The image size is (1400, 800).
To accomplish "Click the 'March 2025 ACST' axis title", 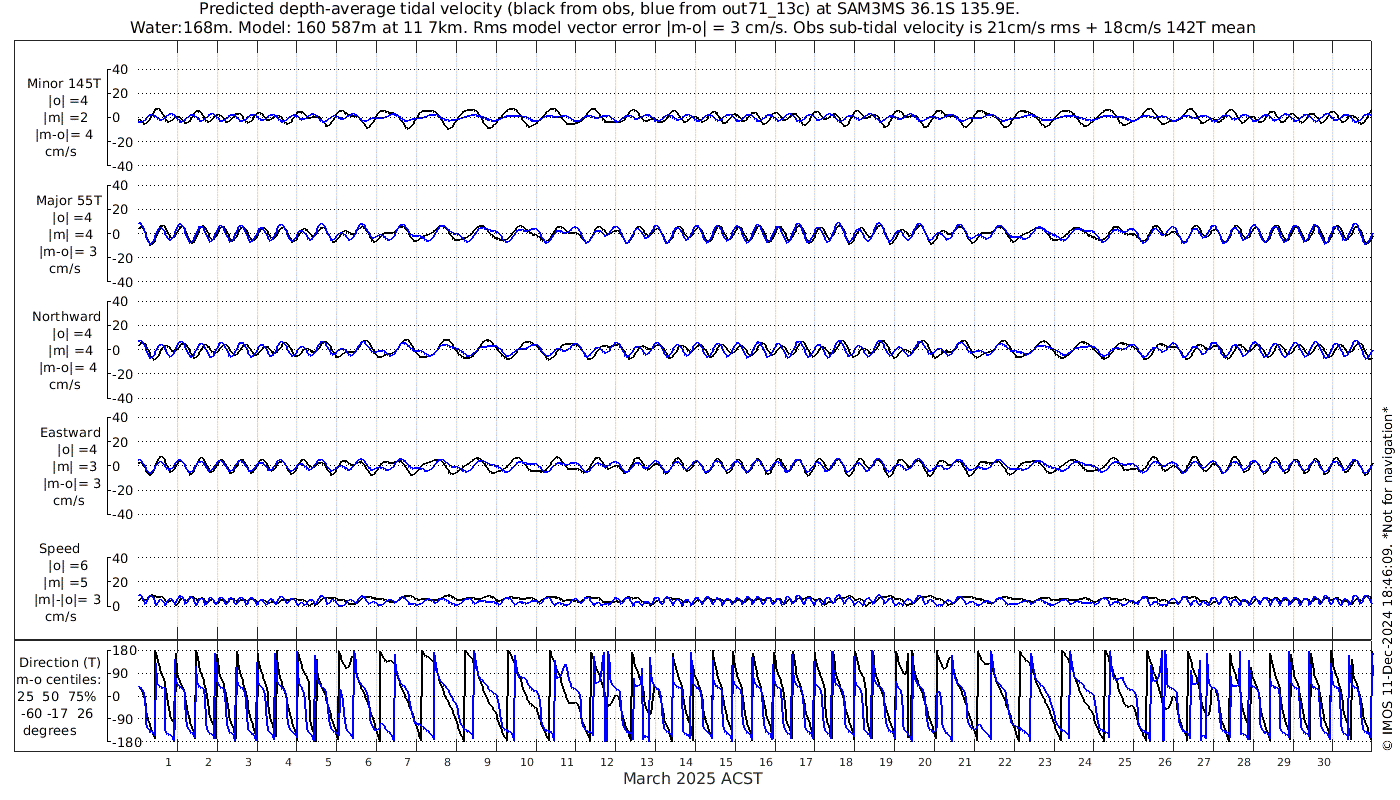I will click(693, 778).
